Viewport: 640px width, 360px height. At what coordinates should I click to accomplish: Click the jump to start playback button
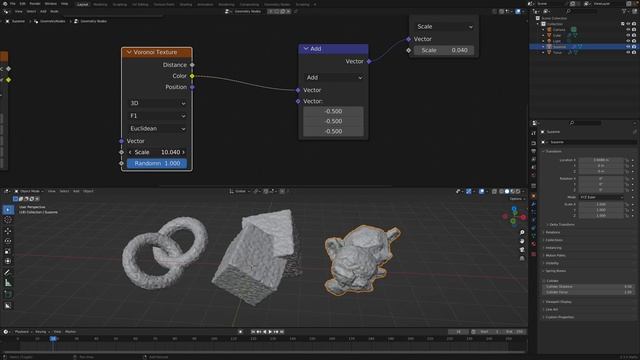coord(253,332)
